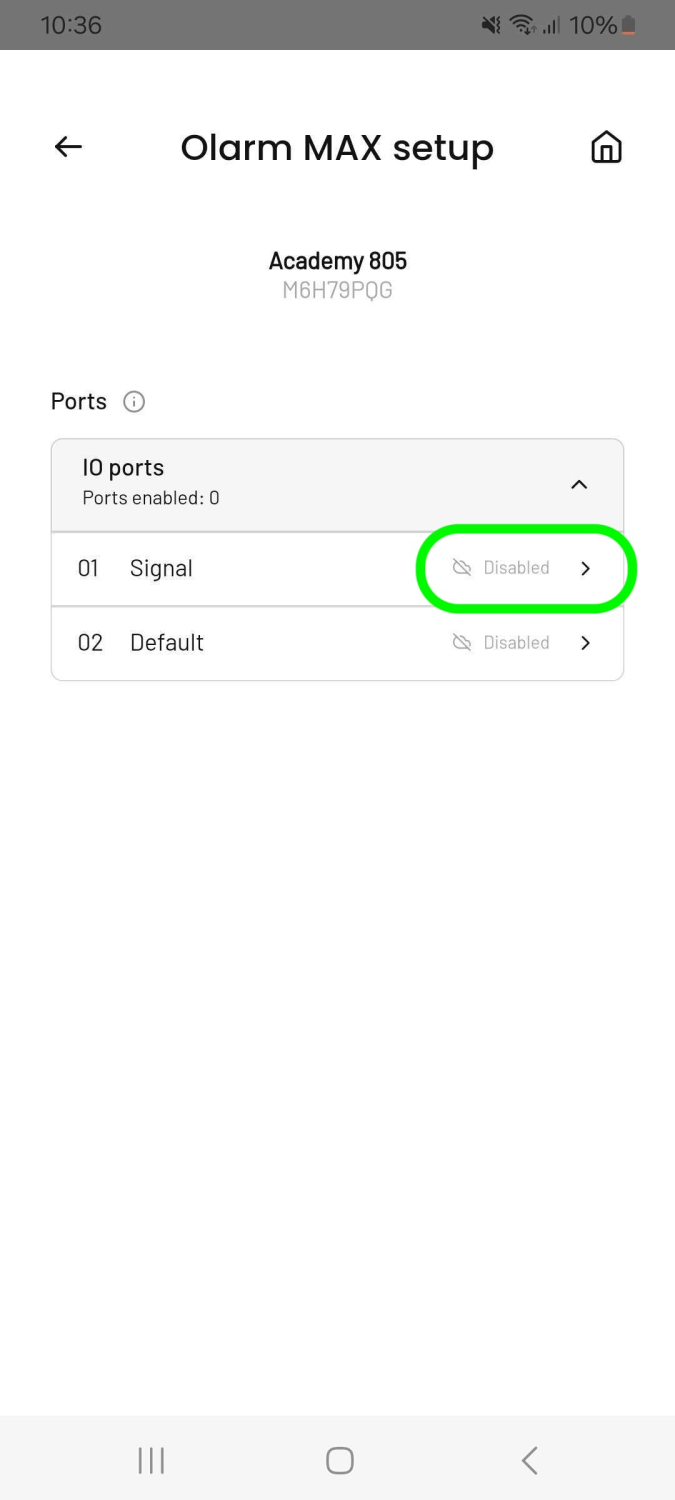Viewport: 675px width, 1500px height.
Task: Select port 02 Default row
Action: (337, 643)
